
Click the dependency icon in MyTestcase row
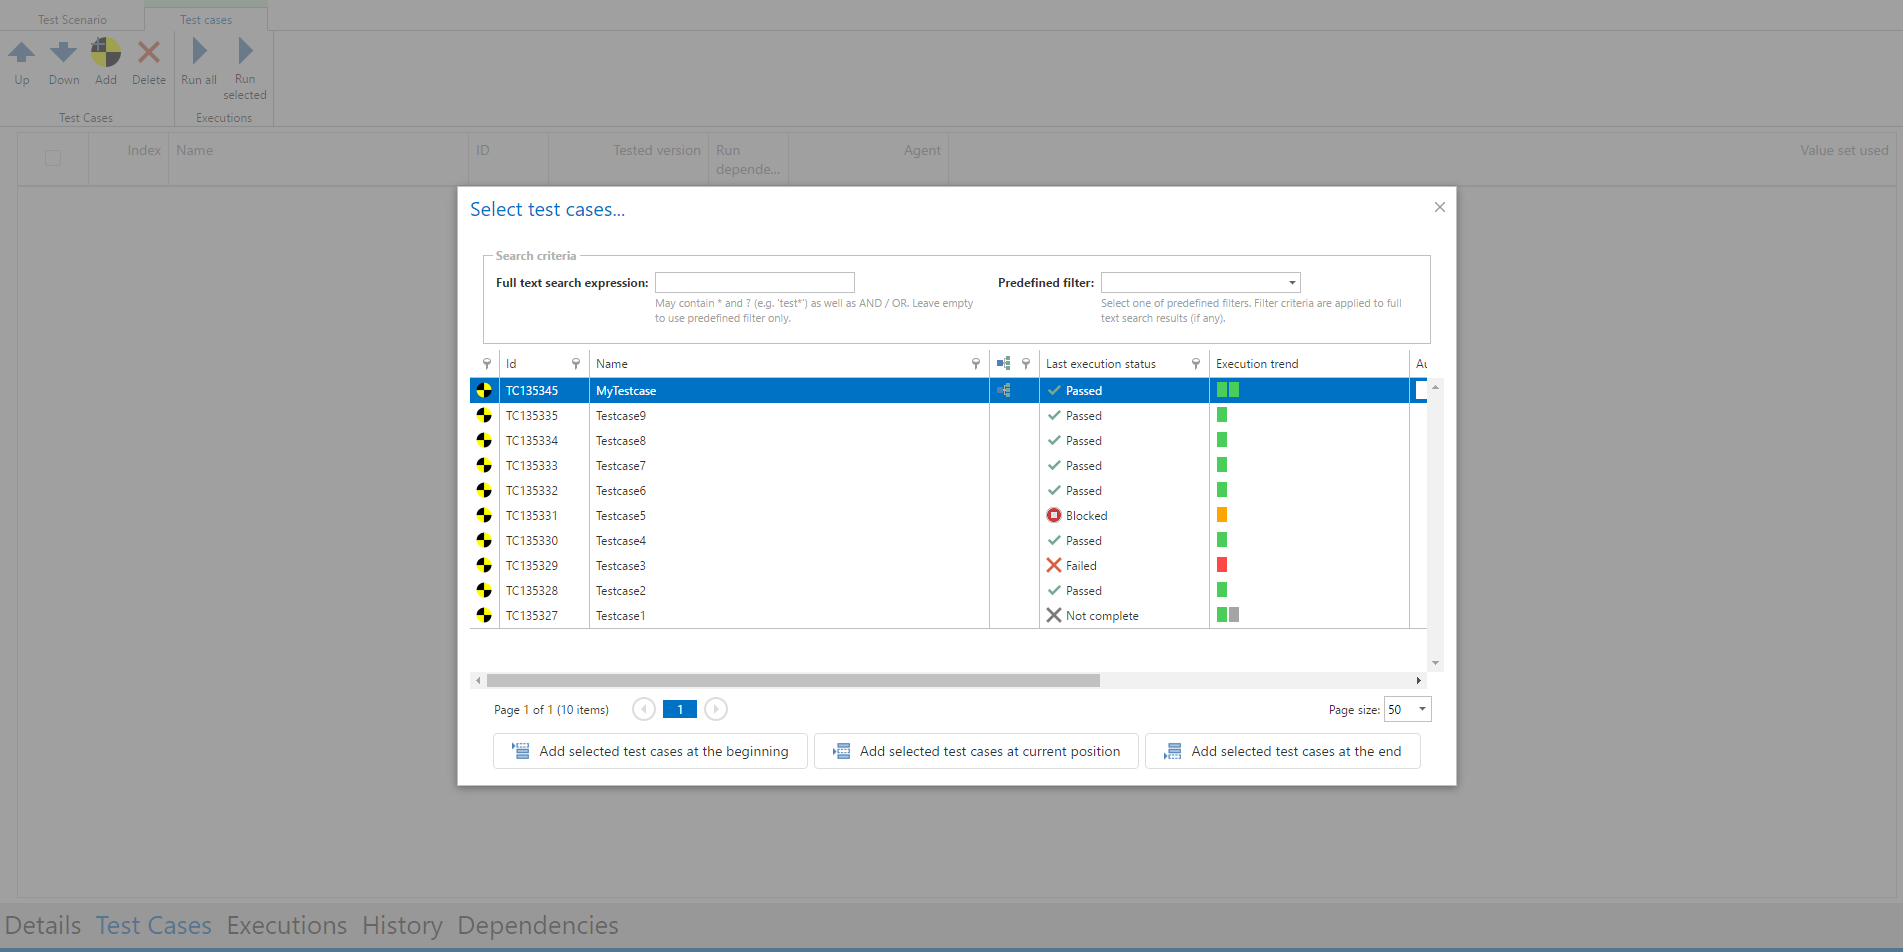tap(1004, 391)
